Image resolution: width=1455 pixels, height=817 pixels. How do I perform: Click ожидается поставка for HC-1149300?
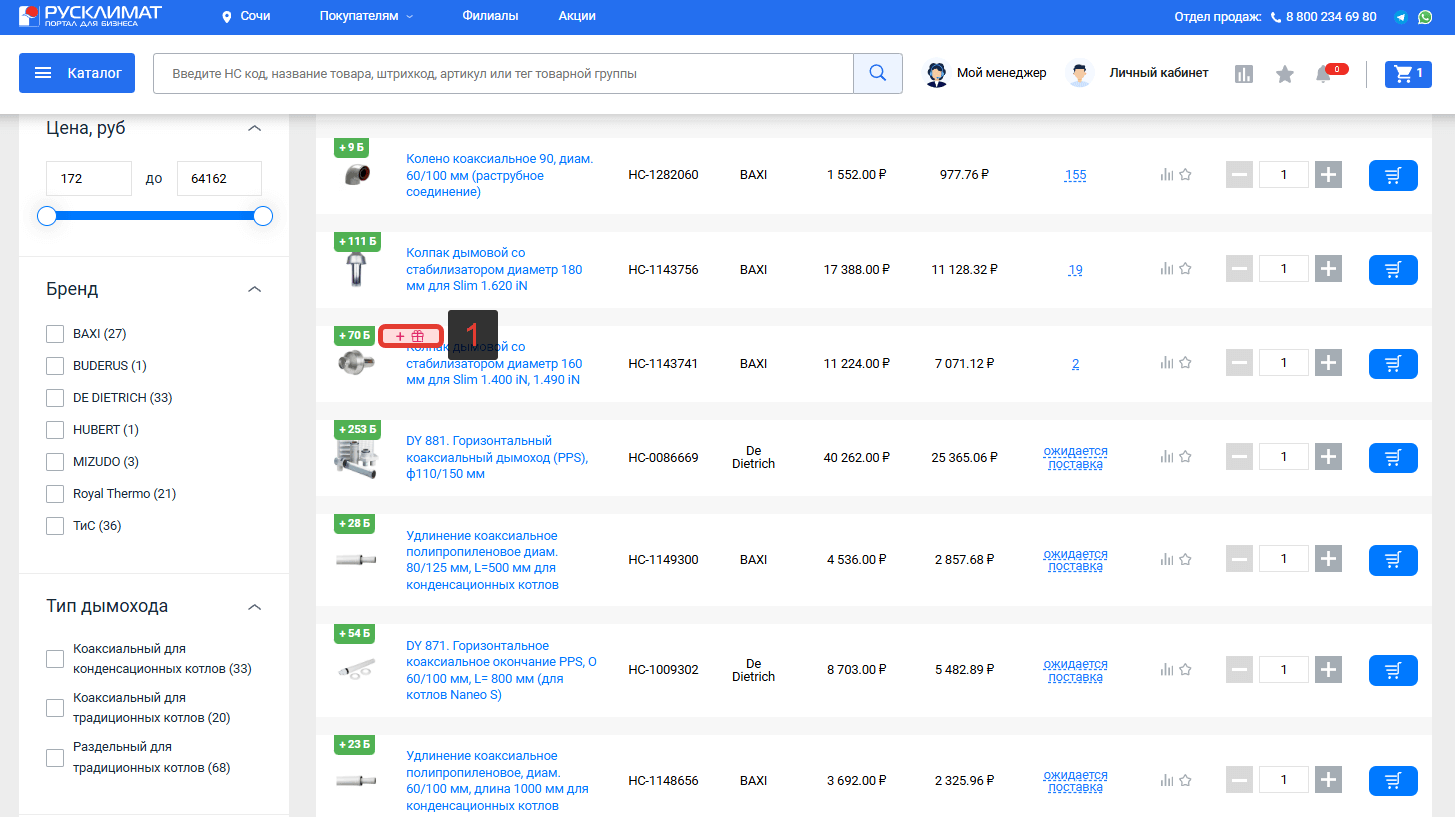click(1075, 560)
